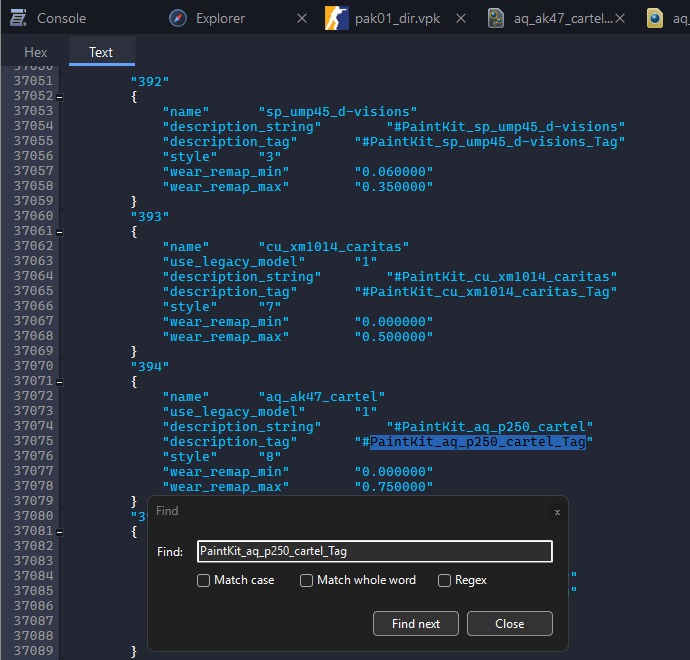The width and height of the screenshot is (690, 660).
Task: Click the "0.060000" wear_remap_min value
Action: pyautogui.click(x=394, y=172)
